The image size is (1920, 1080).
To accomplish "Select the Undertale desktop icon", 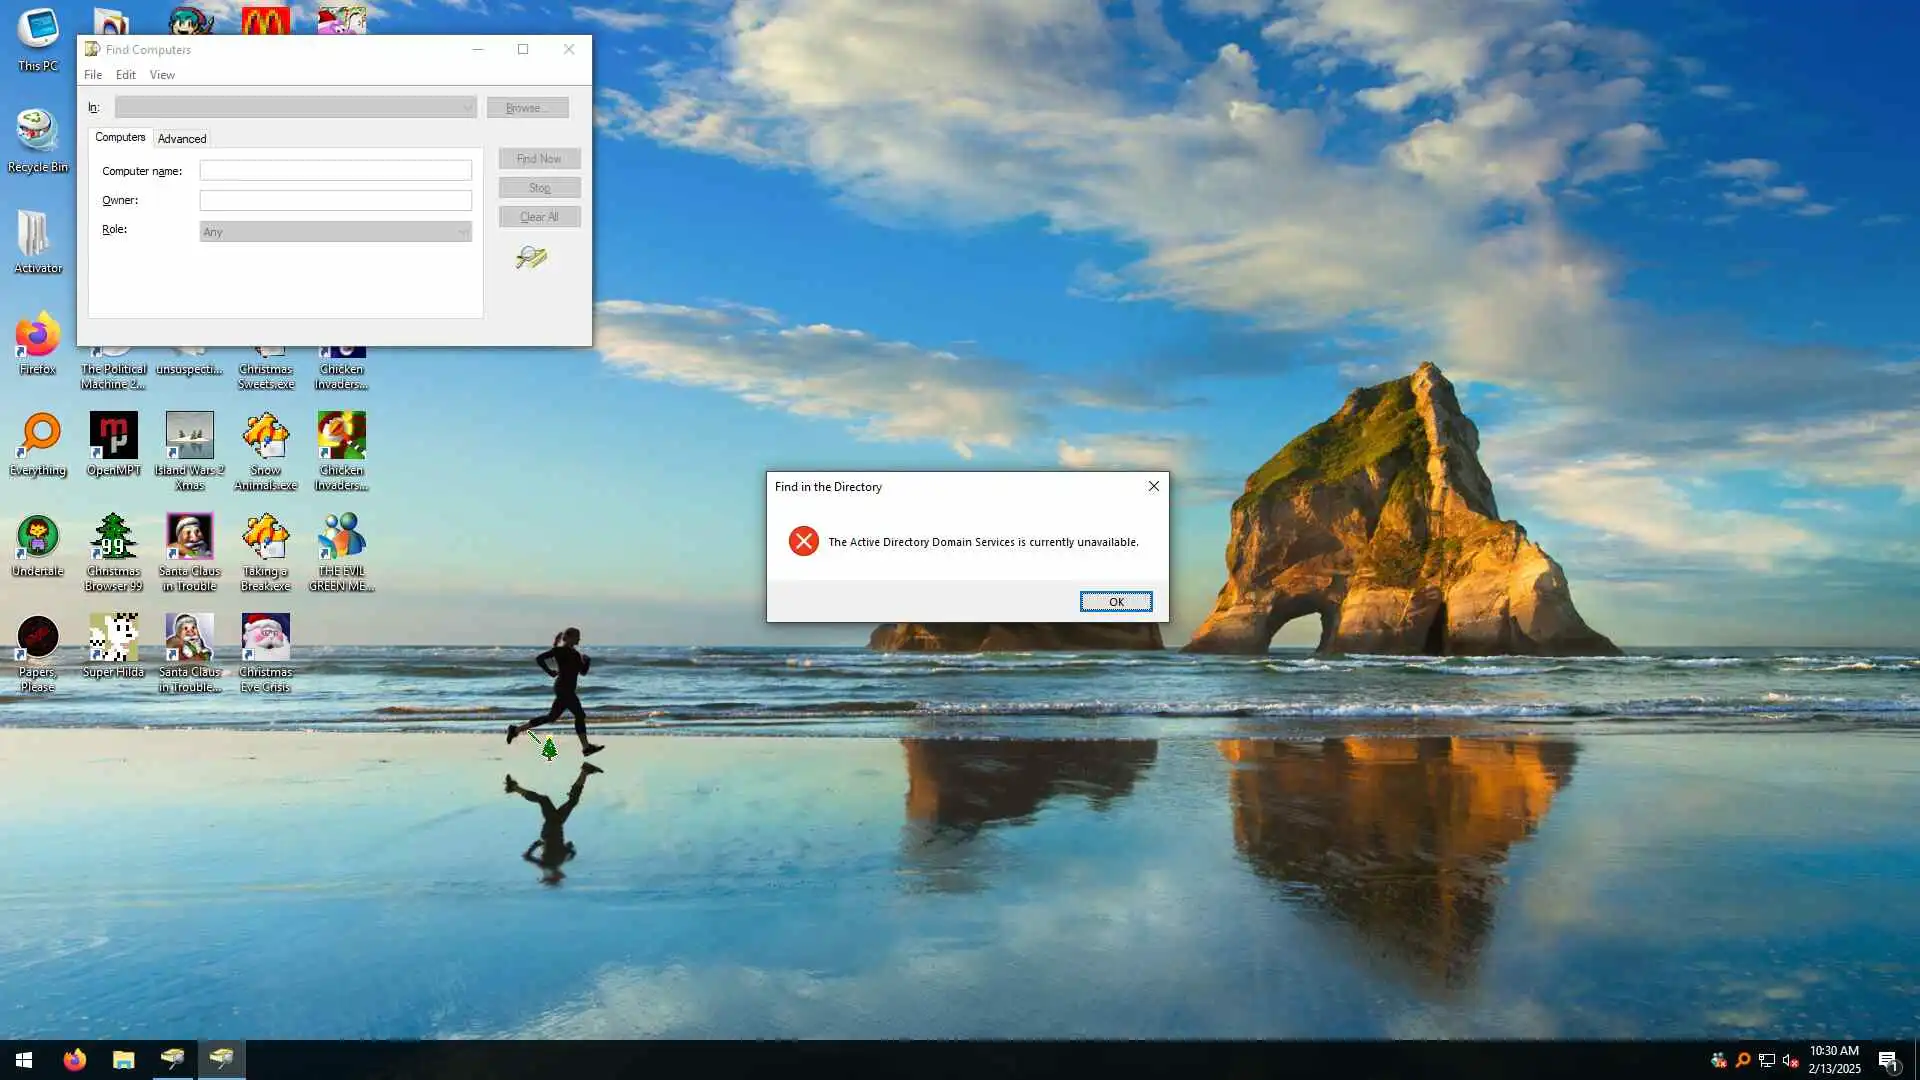I will tap(38, 538).
